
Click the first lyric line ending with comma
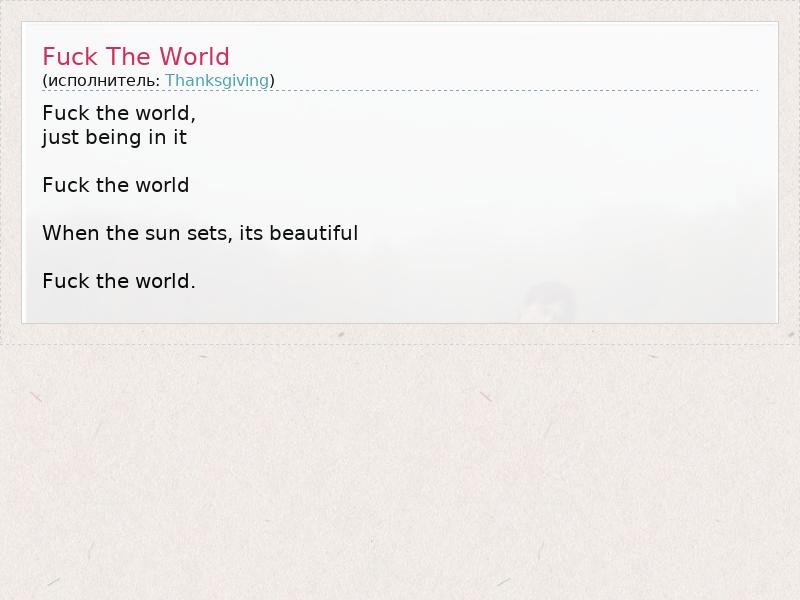pos(119,113)
